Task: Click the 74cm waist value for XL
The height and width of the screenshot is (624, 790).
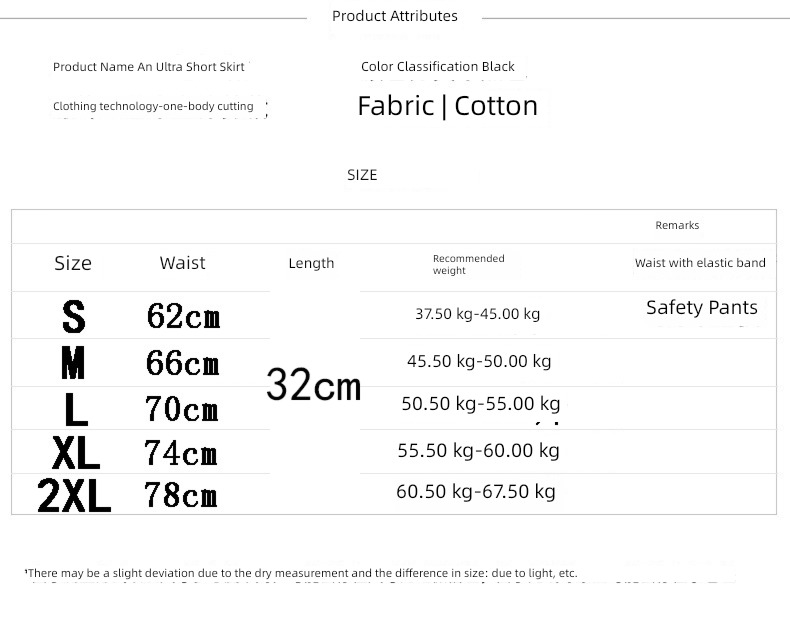Action: (x=181, y=453)
